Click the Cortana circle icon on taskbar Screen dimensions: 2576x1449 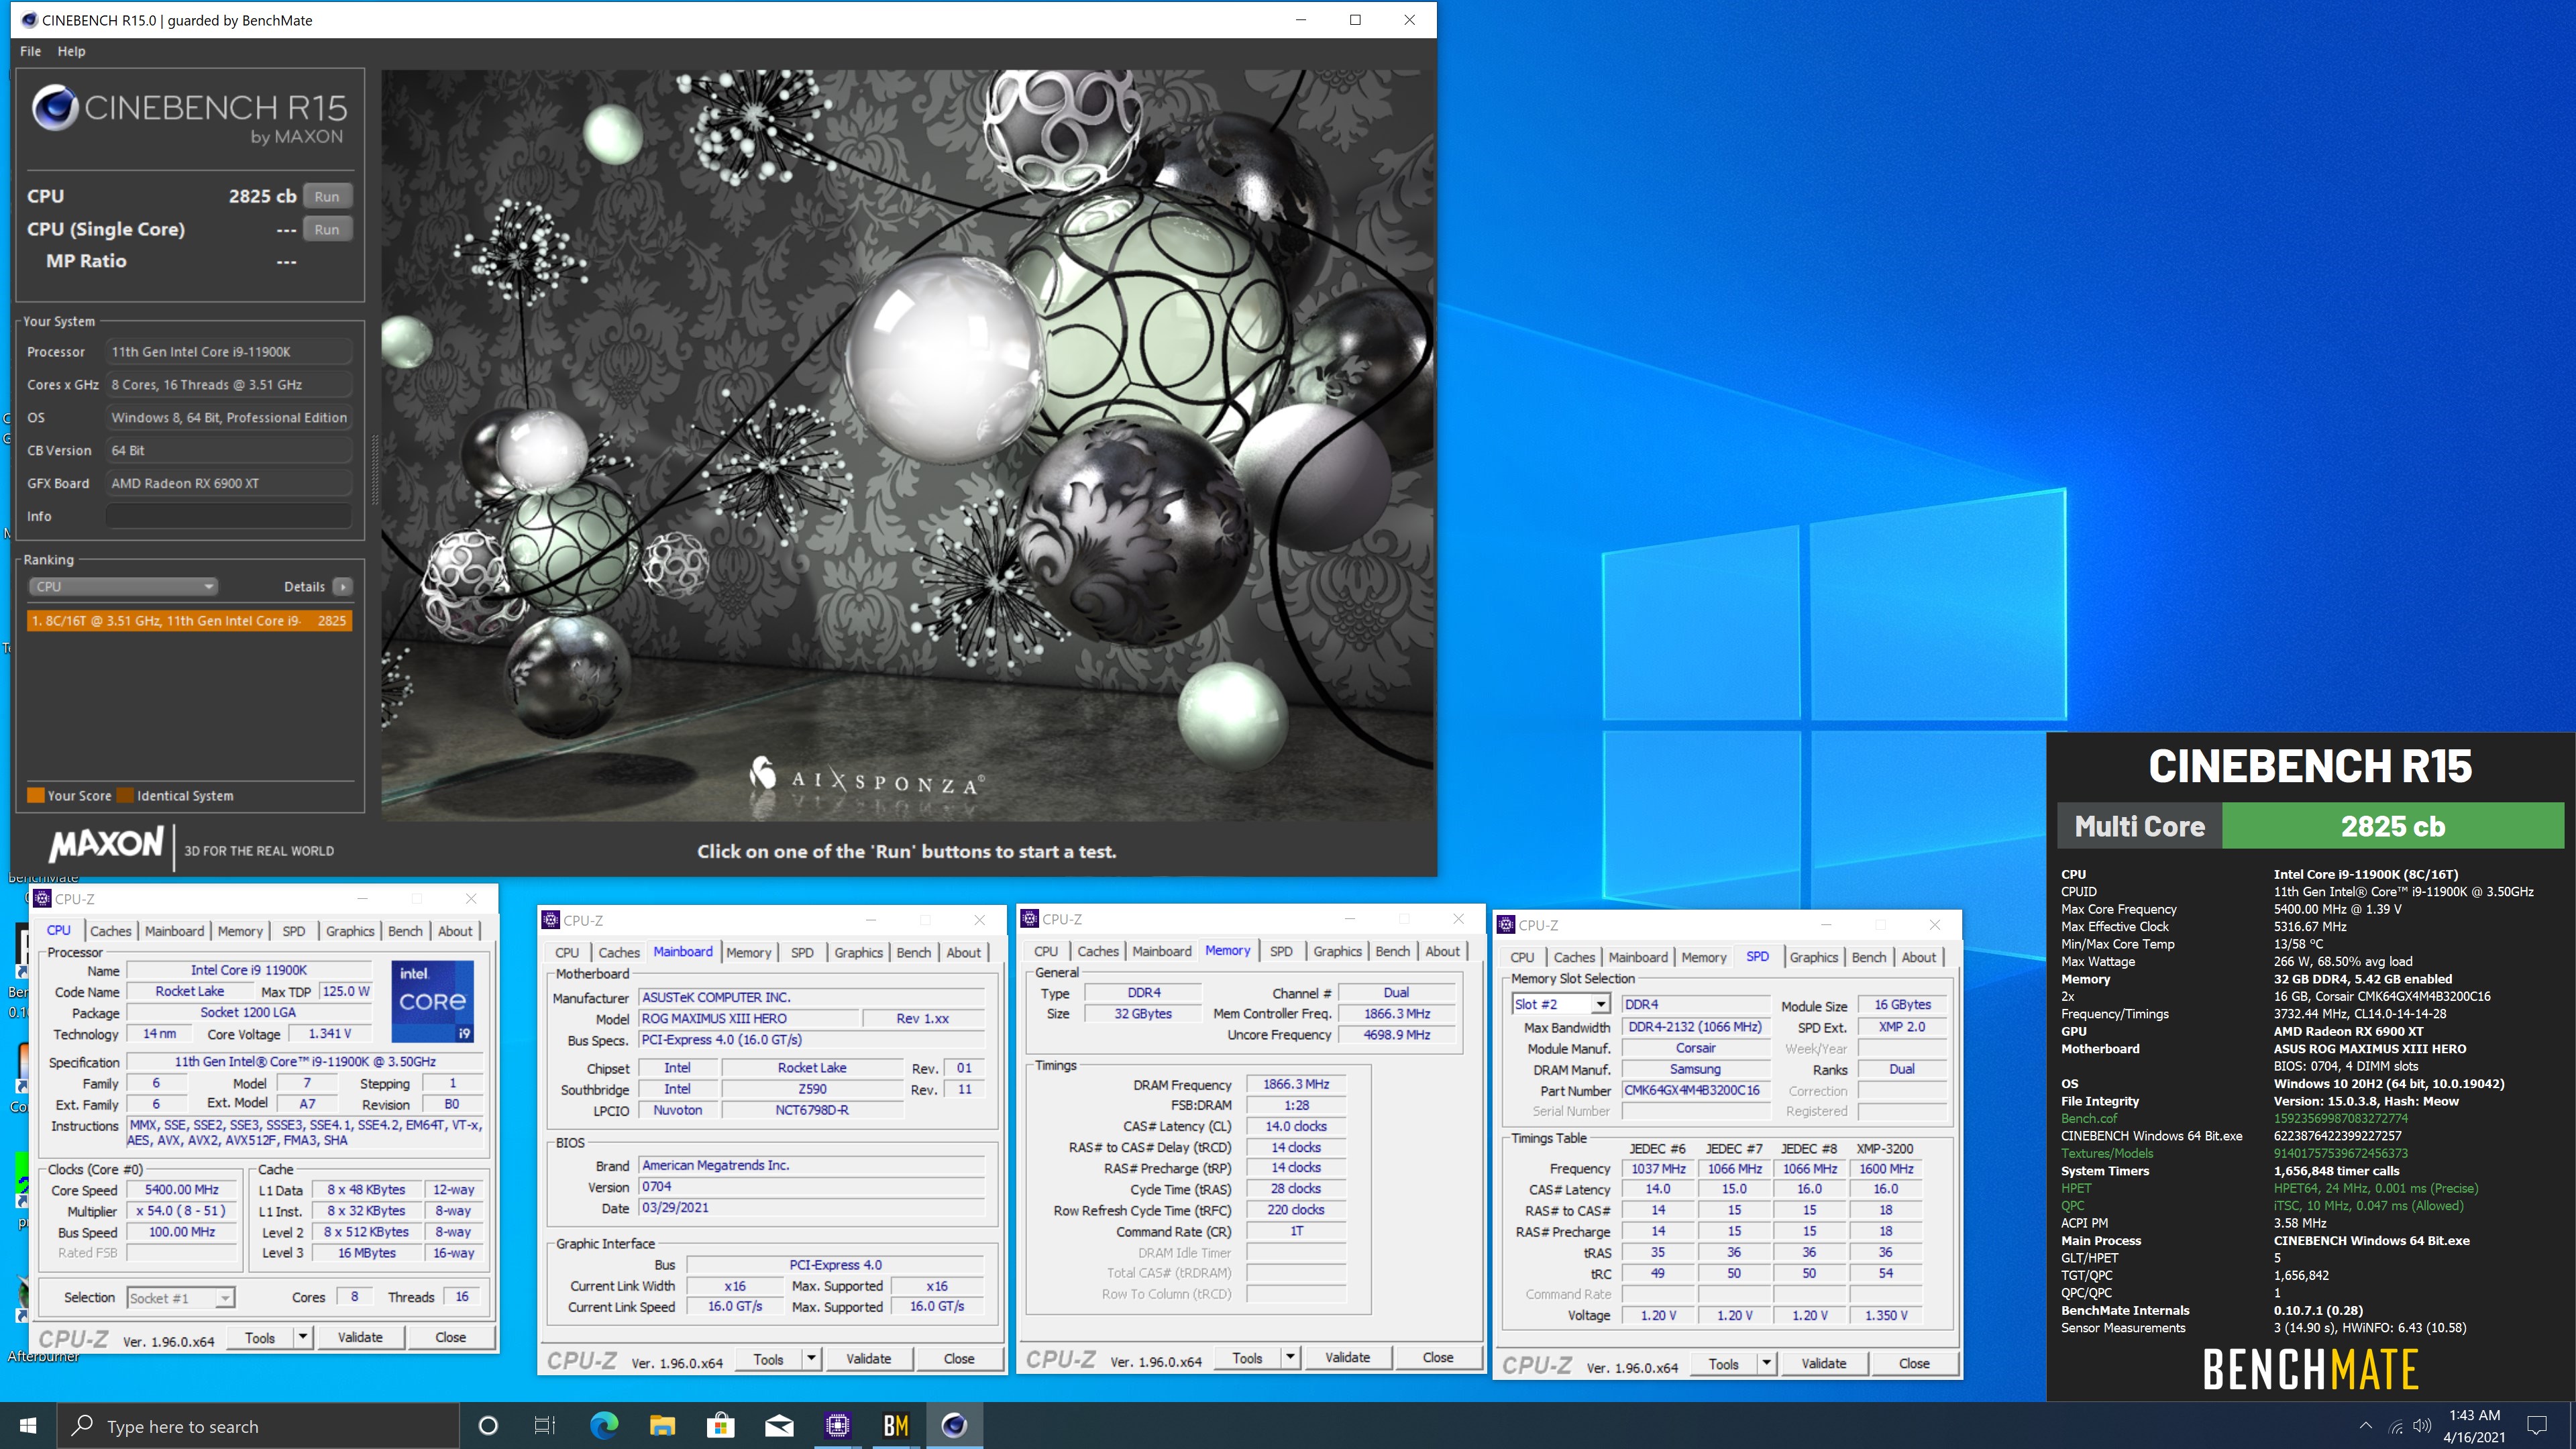click(488, 1425)
